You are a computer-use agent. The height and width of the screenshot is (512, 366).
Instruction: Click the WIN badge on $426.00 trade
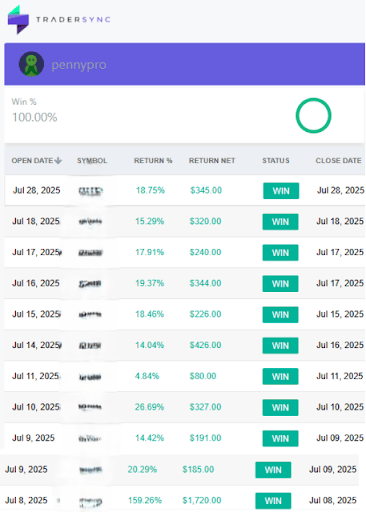coord(280,346)
